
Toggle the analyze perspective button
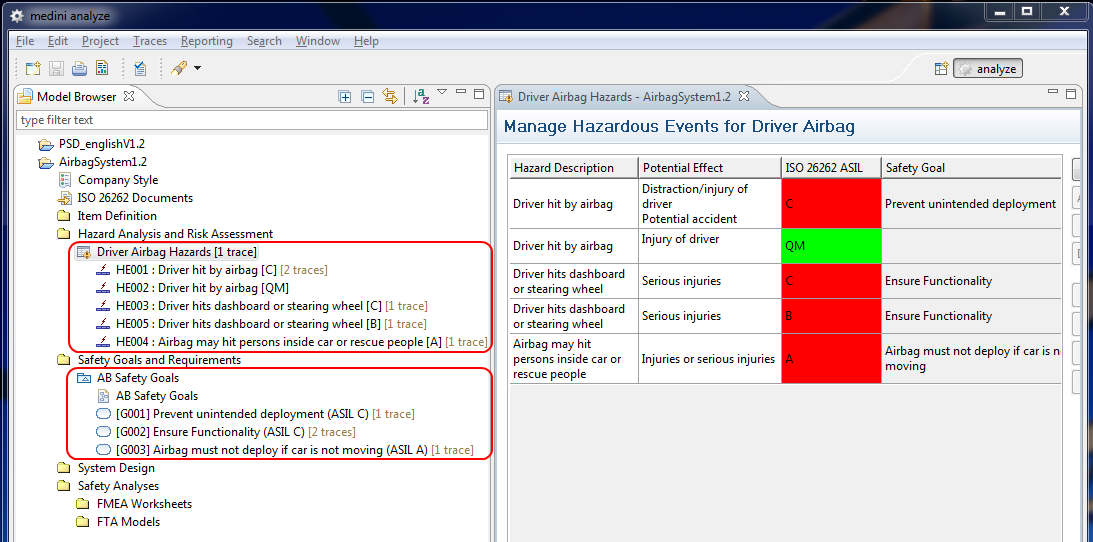tap(987, 69)
